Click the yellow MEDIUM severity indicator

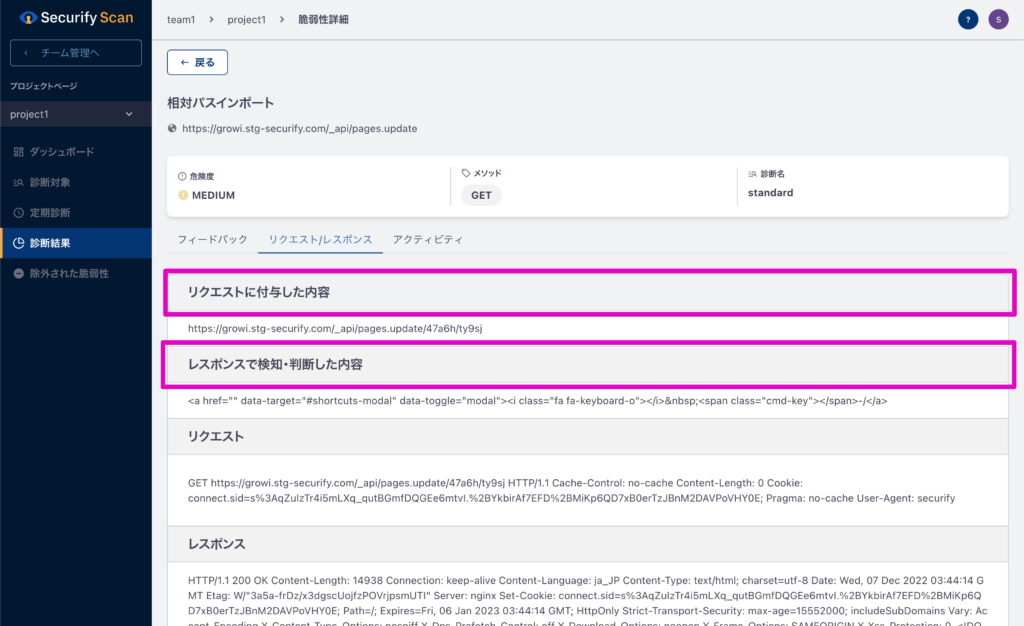(x=183, y=195)
